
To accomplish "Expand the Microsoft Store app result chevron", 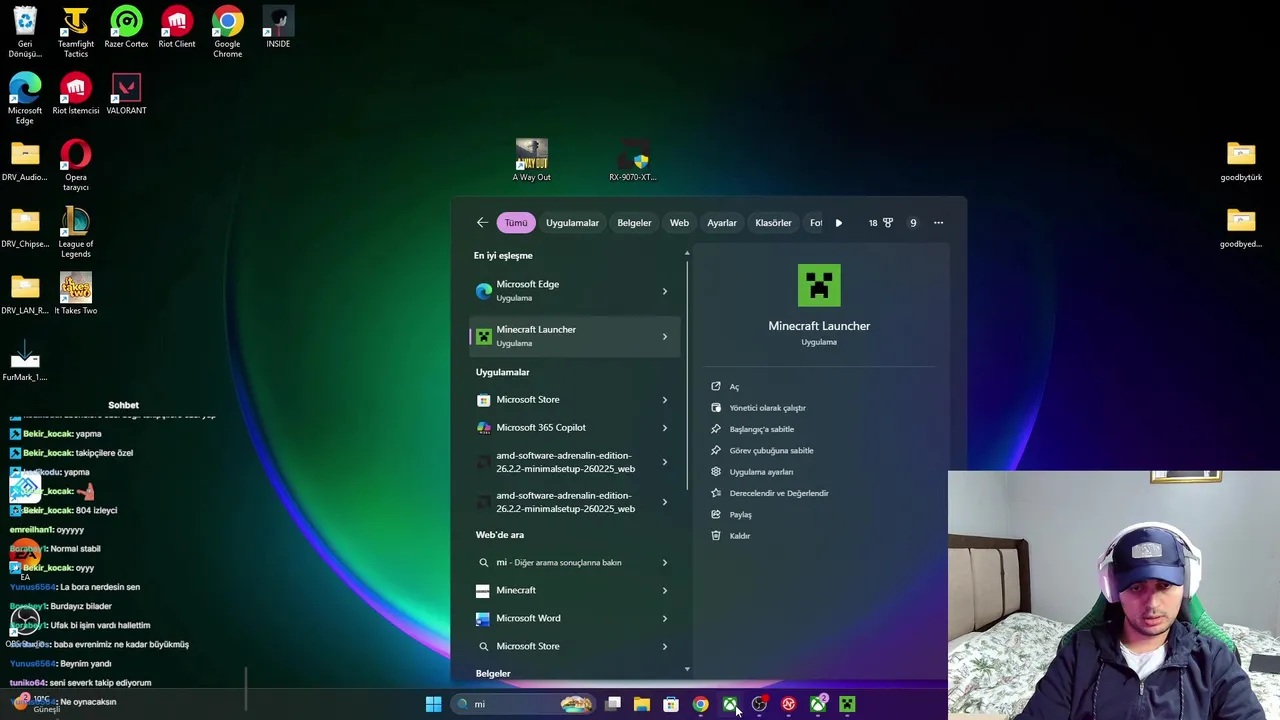I will (x=664, y=400).
